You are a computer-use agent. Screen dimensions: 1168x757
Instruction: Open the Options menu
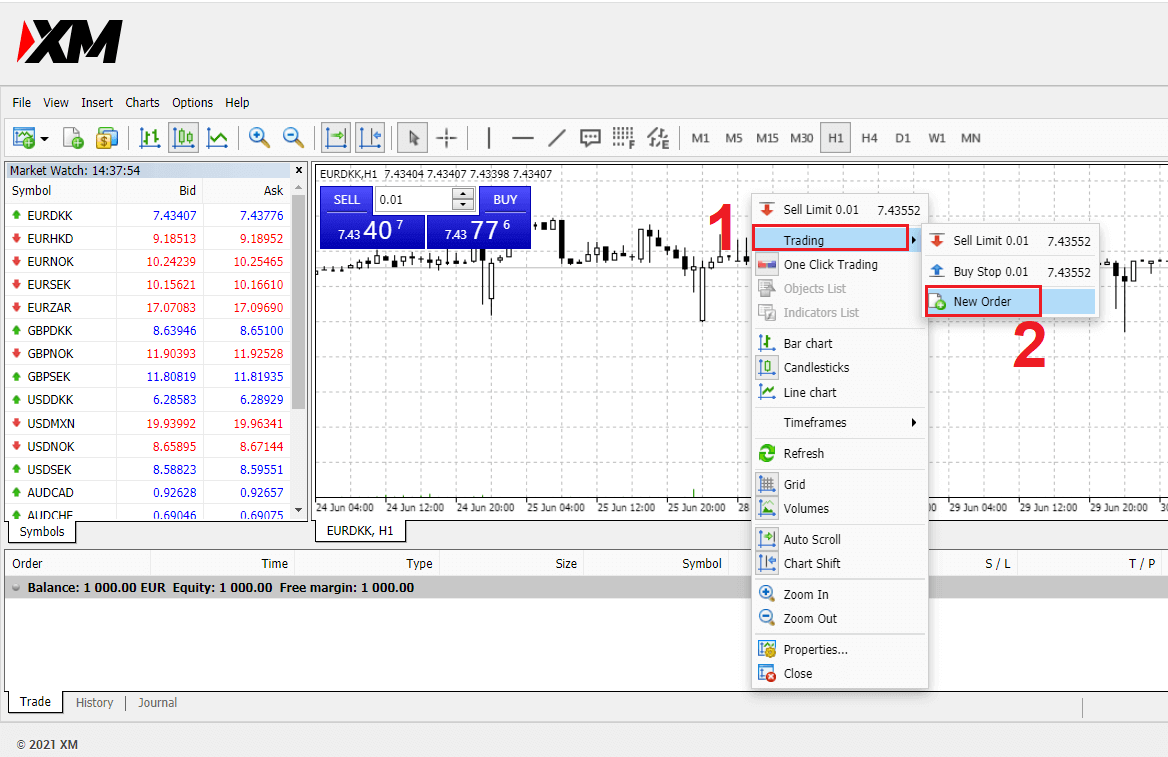point(192,103)
